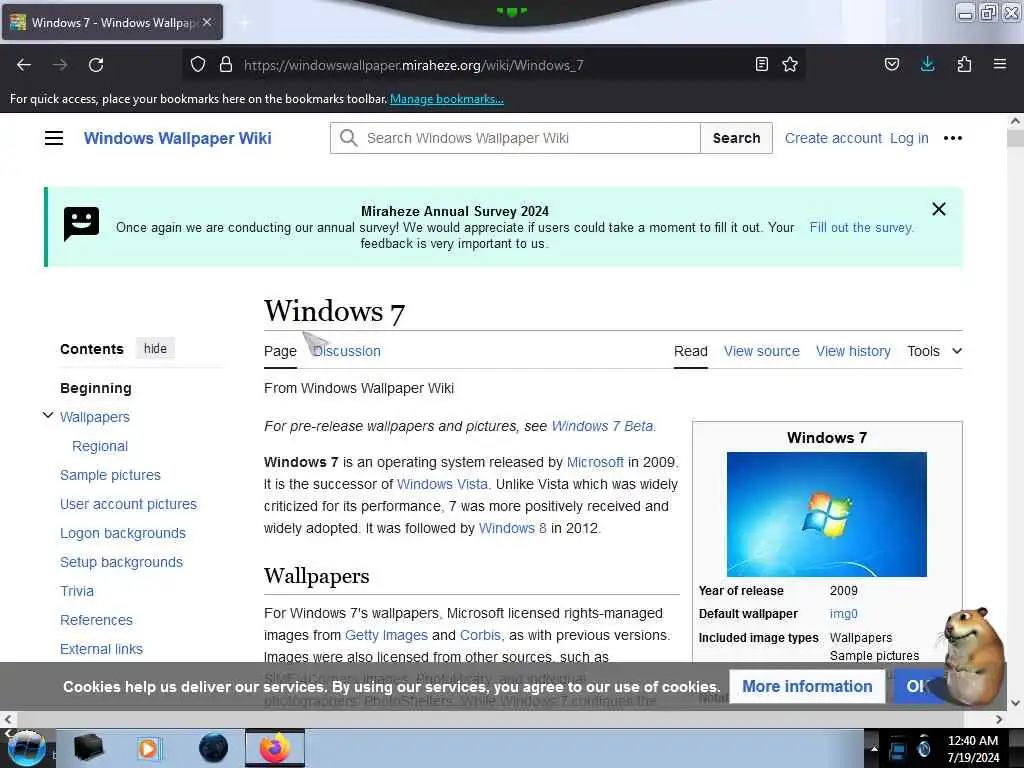Image resolution: width=1024 pixels, height=768 pixels.
Task: Launch the media player taskbar icon
Action: pyautogui.click(x=149, y=748)
